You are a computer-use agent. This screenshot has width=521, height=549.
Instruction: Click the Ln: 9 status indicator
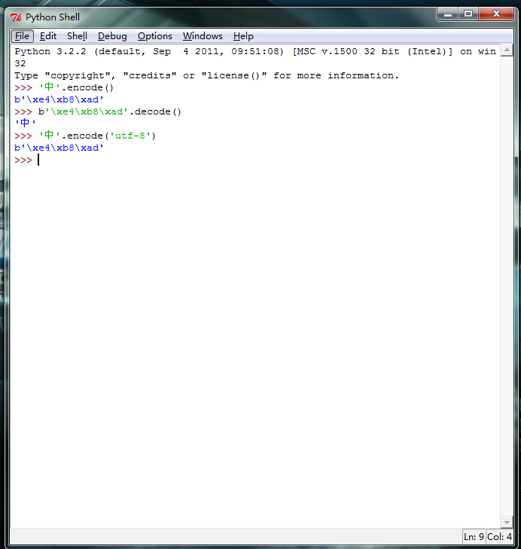tap(473, 536)
